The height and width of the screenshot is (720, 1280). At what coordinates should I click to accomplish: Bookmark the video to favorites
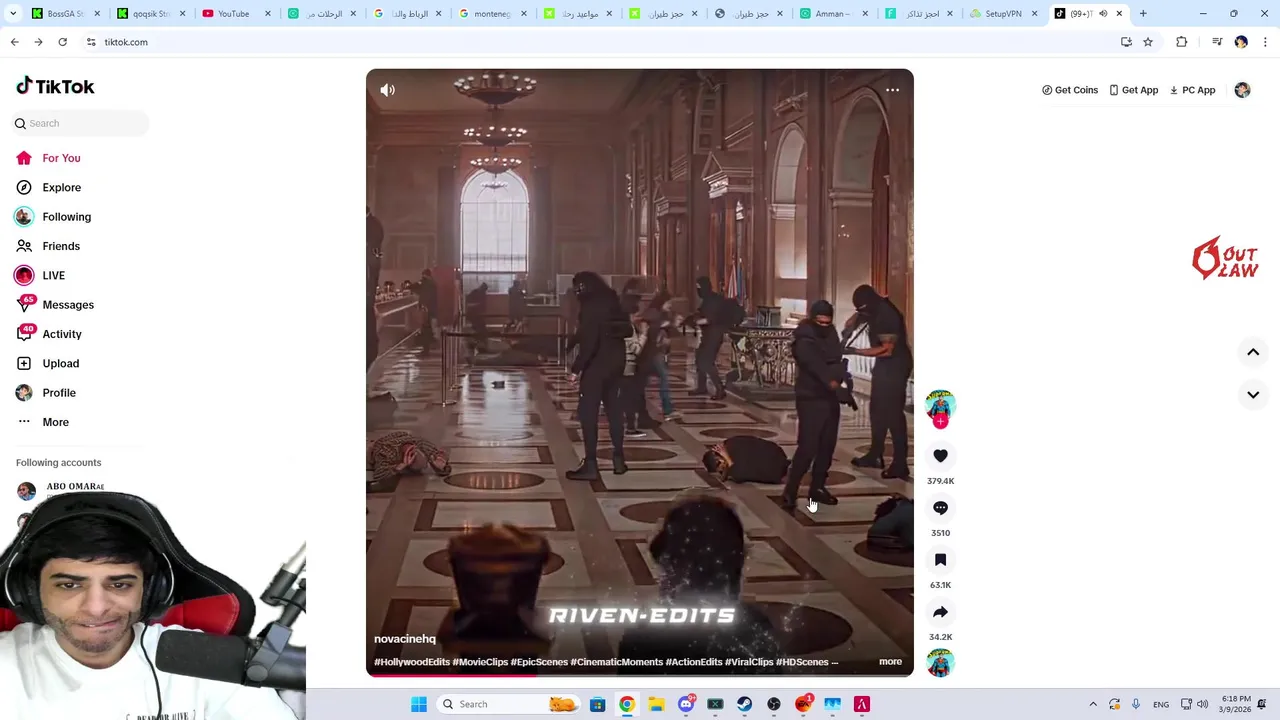click(x=940, y=560)
